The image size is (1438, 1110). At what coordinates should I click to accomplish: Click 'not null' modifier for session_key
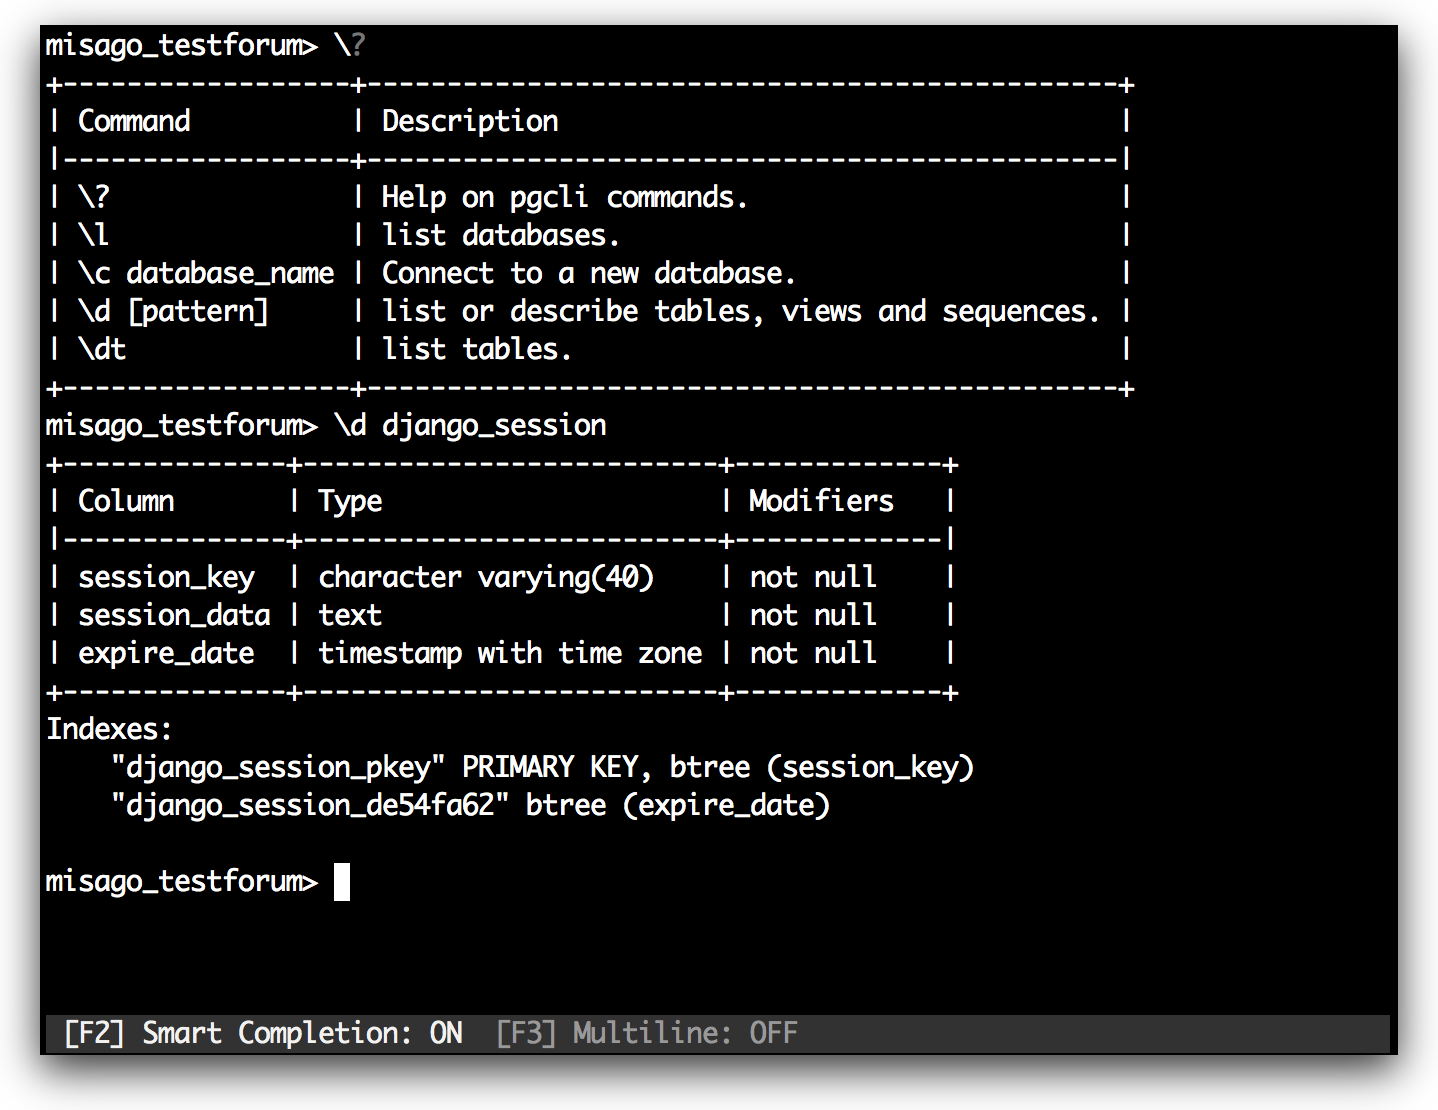(x=814, y=577)
